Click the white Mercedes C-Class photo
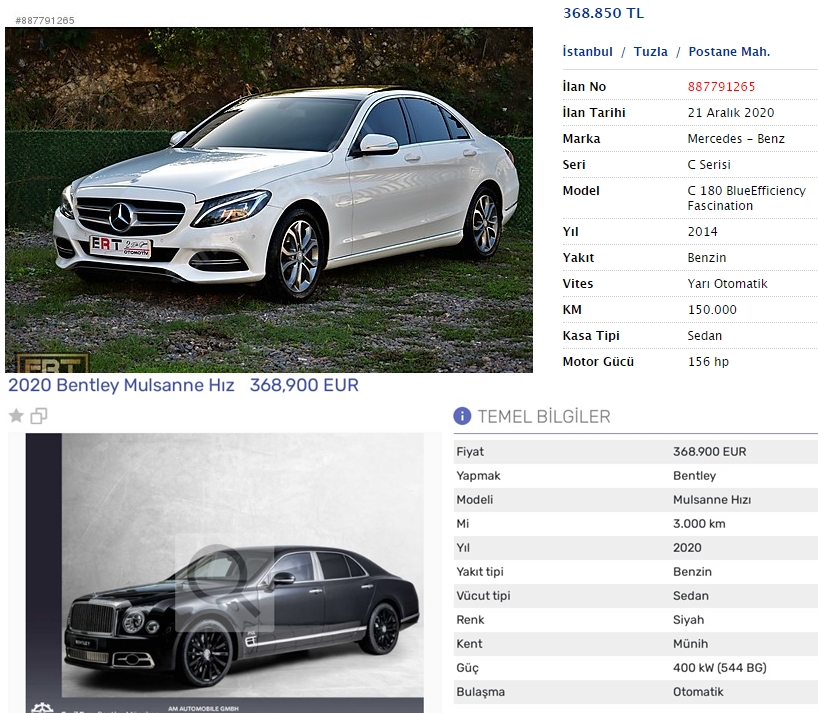 pos(269,200)
